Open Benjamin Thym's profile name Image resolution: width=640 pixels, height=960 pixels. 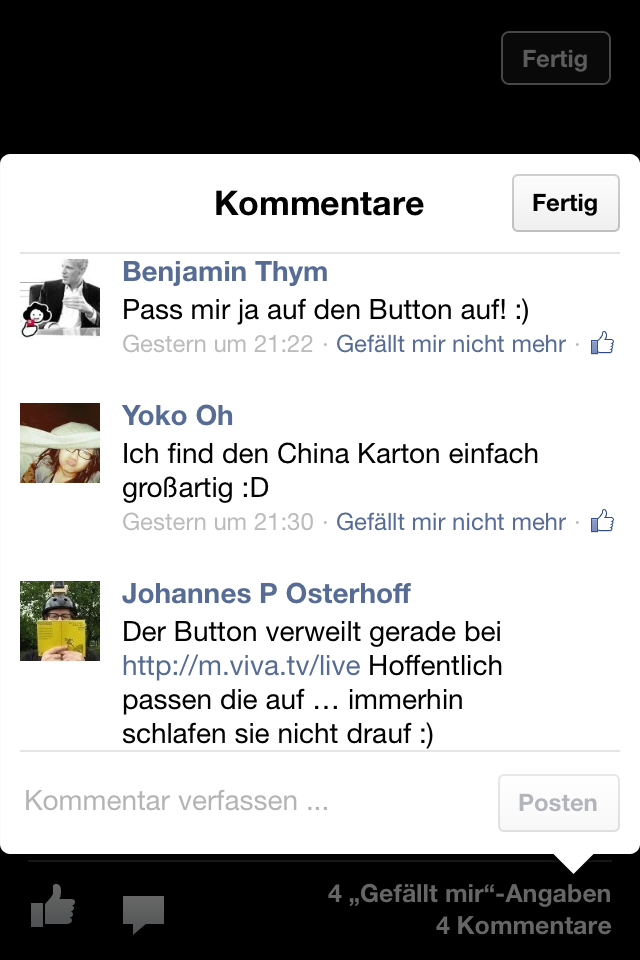click(225, 272)
